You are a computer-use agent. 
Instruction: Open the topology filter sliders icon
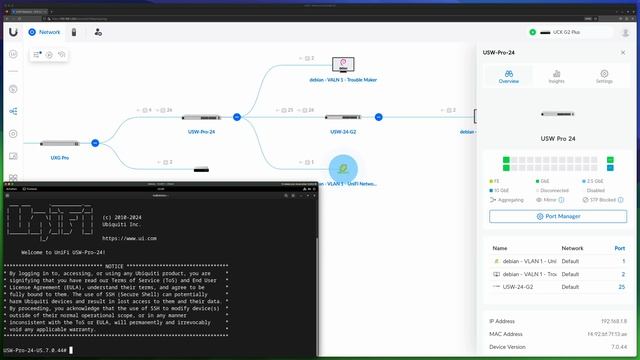pos(37,54)
